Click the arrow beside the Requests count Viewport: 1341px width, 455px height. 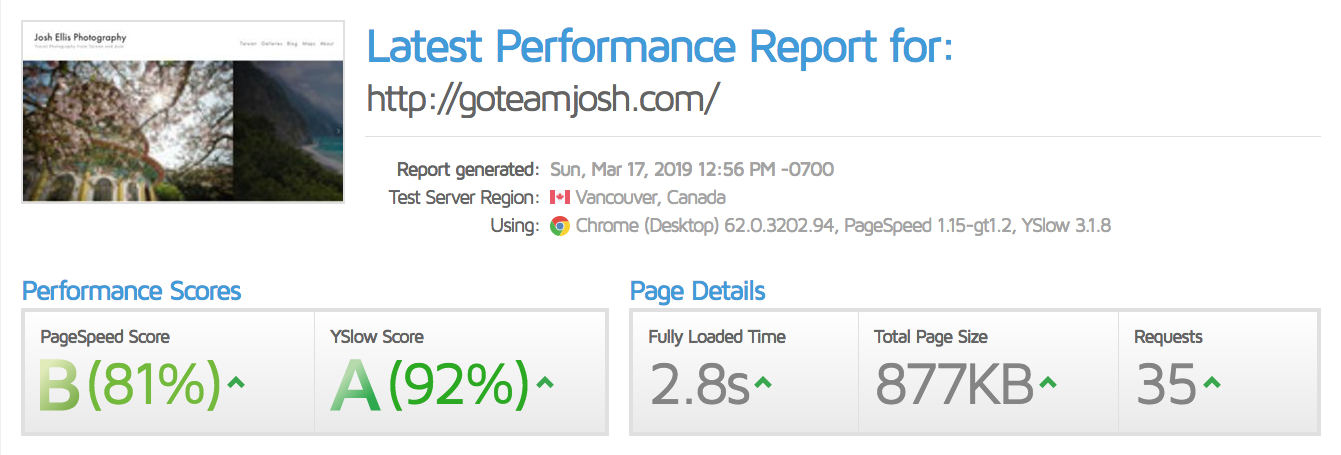(1211, 382)
